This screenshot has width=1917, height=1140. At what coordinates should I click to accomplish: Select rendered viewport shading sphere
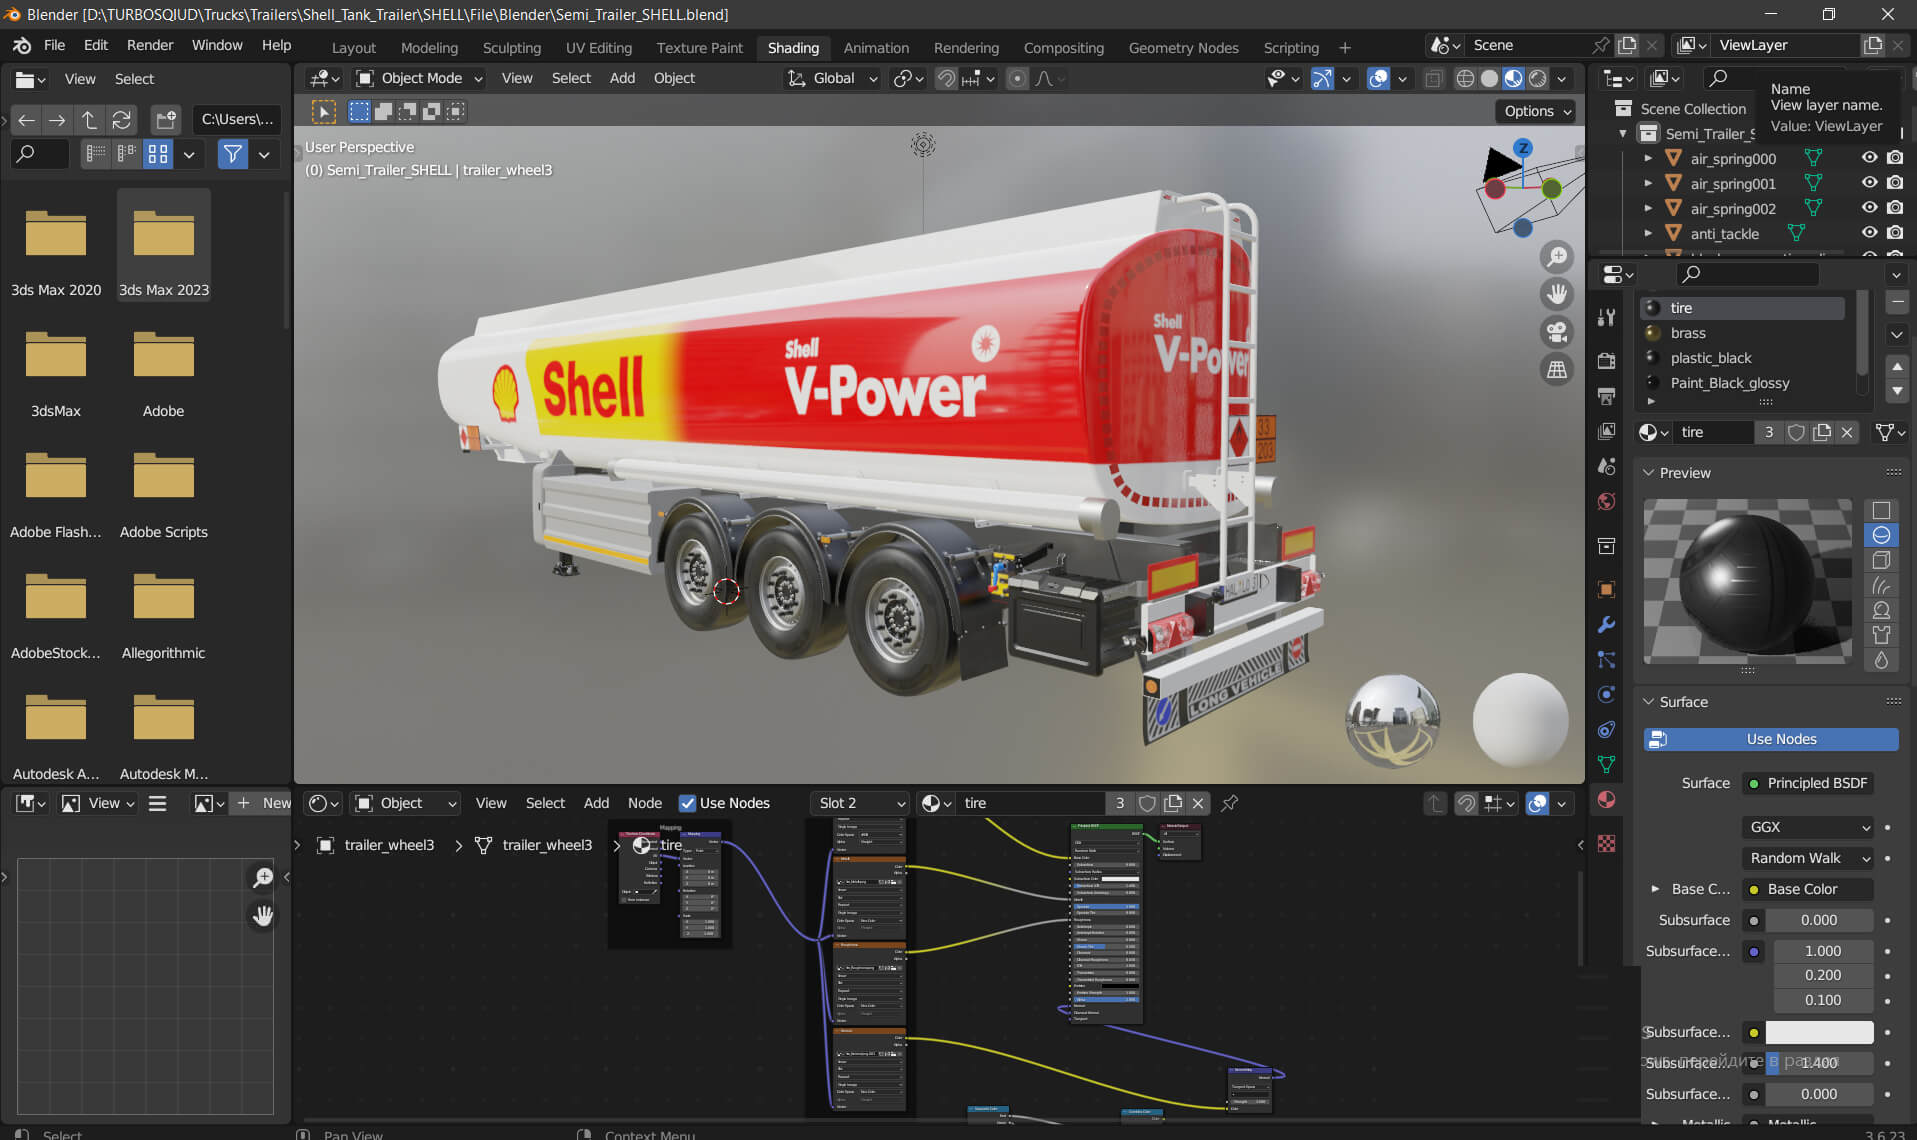coord(1538,78)
